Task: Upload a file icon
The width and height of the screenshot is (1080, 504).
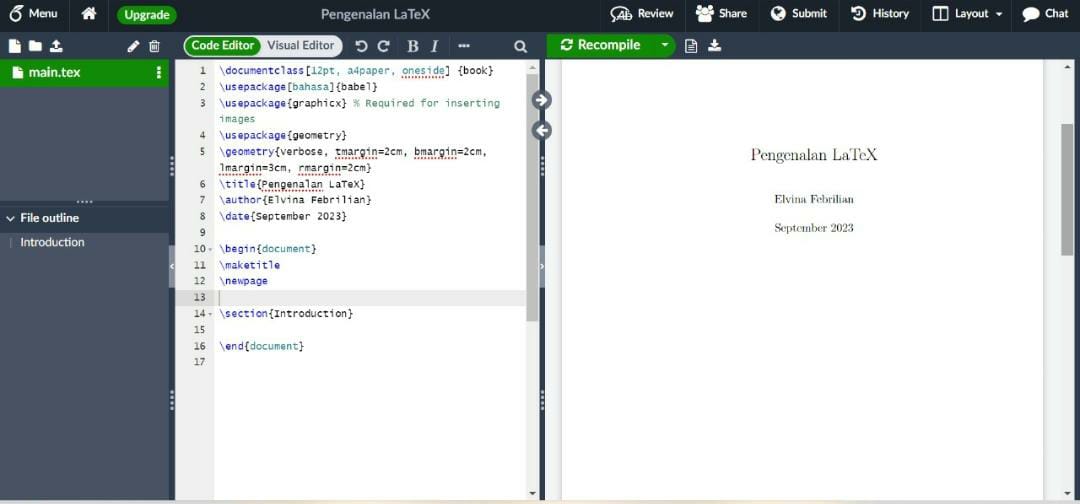Action: [56, 46]
